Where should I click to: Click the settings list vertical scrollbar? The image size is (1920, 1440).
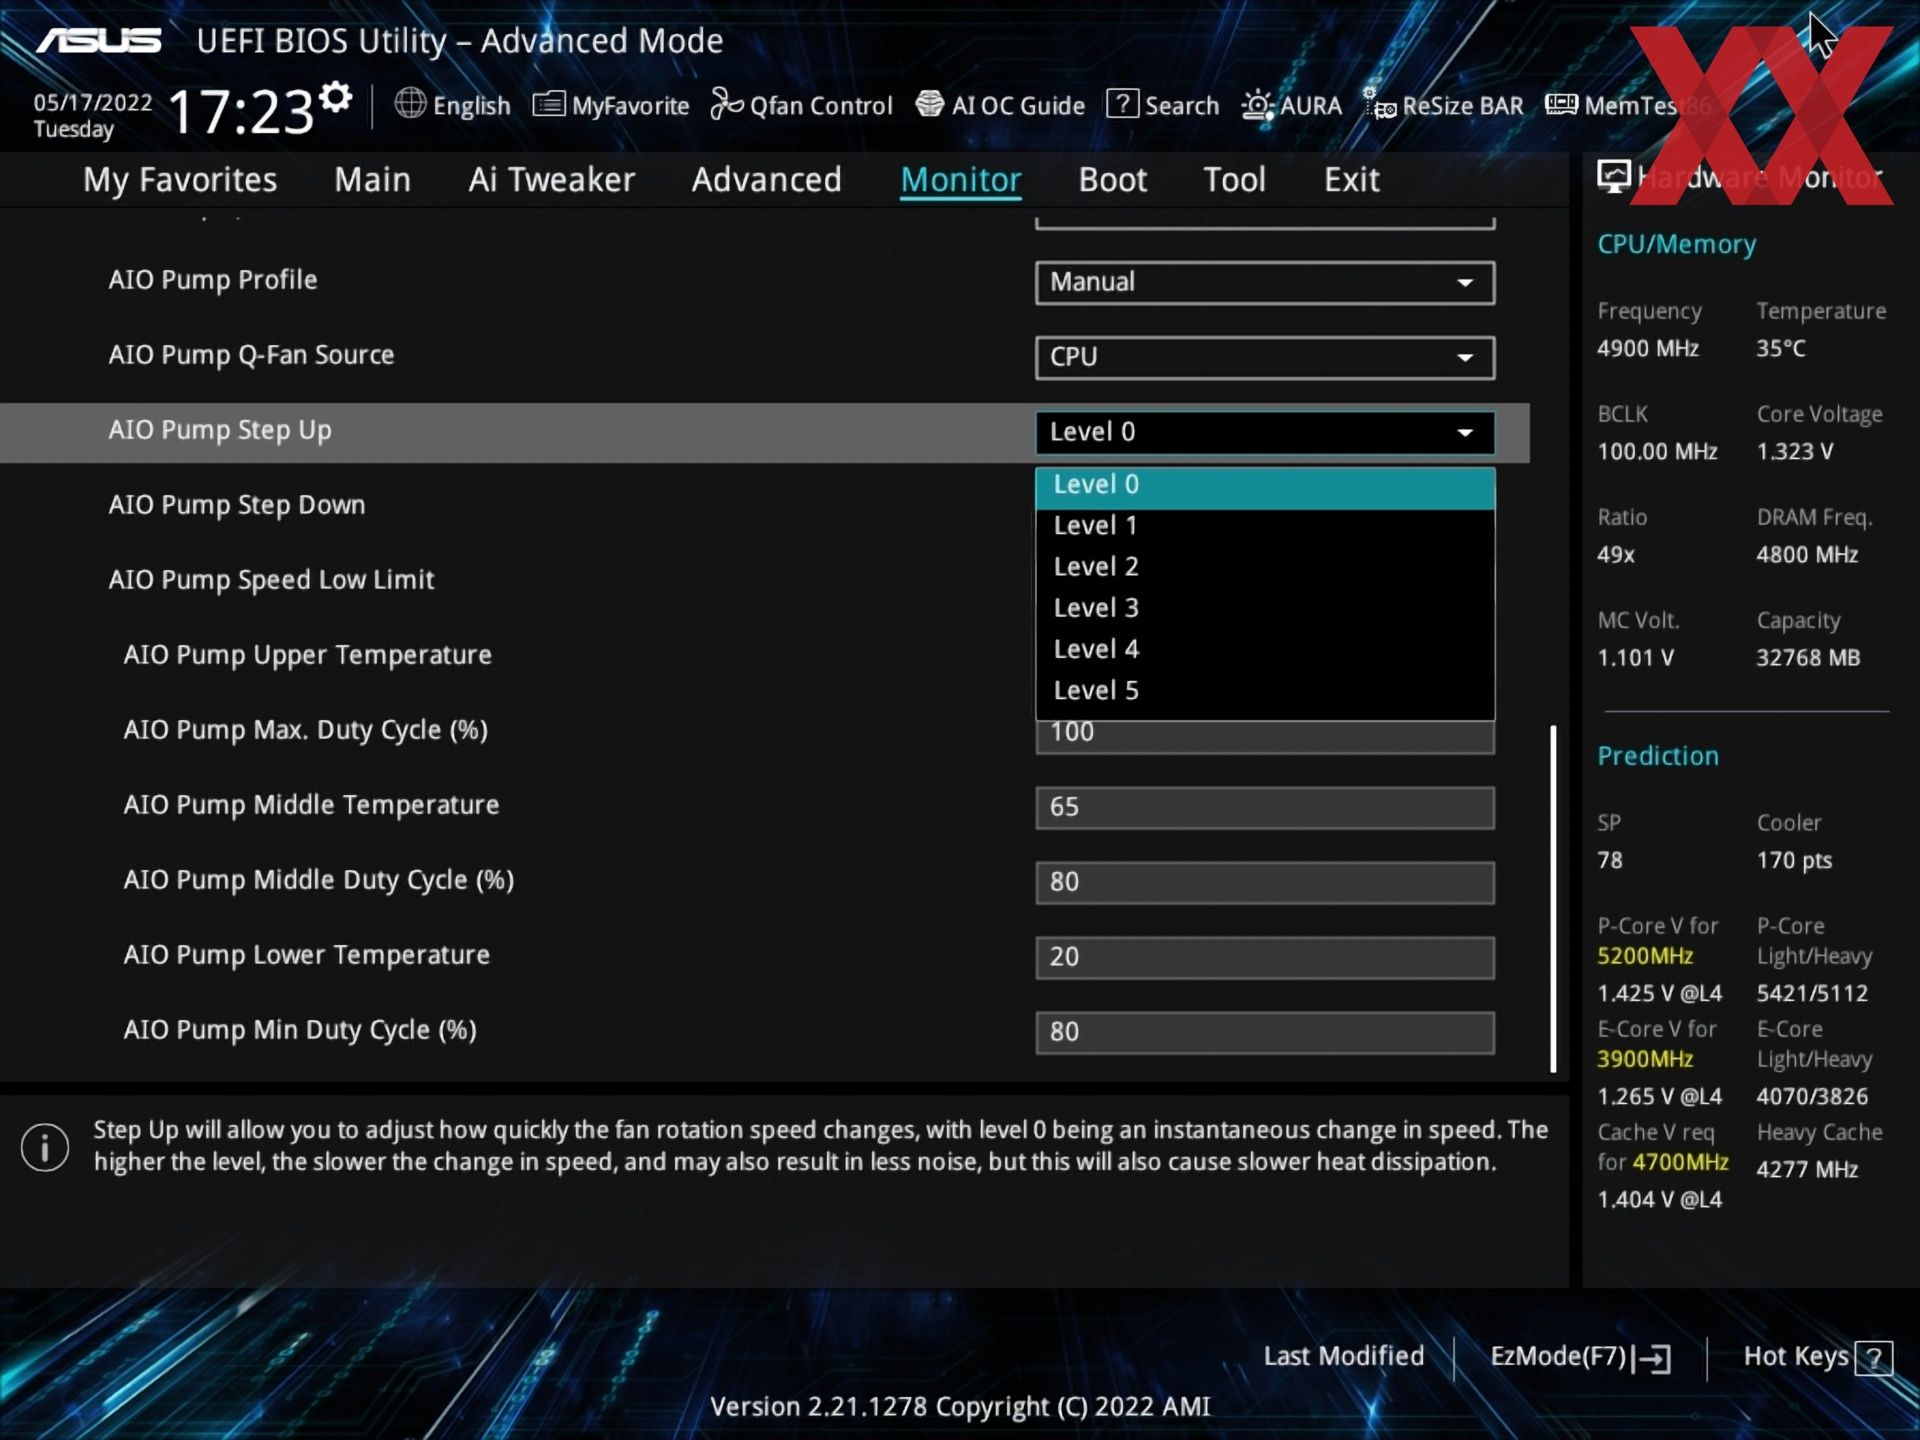click(x=1553, y=898)
